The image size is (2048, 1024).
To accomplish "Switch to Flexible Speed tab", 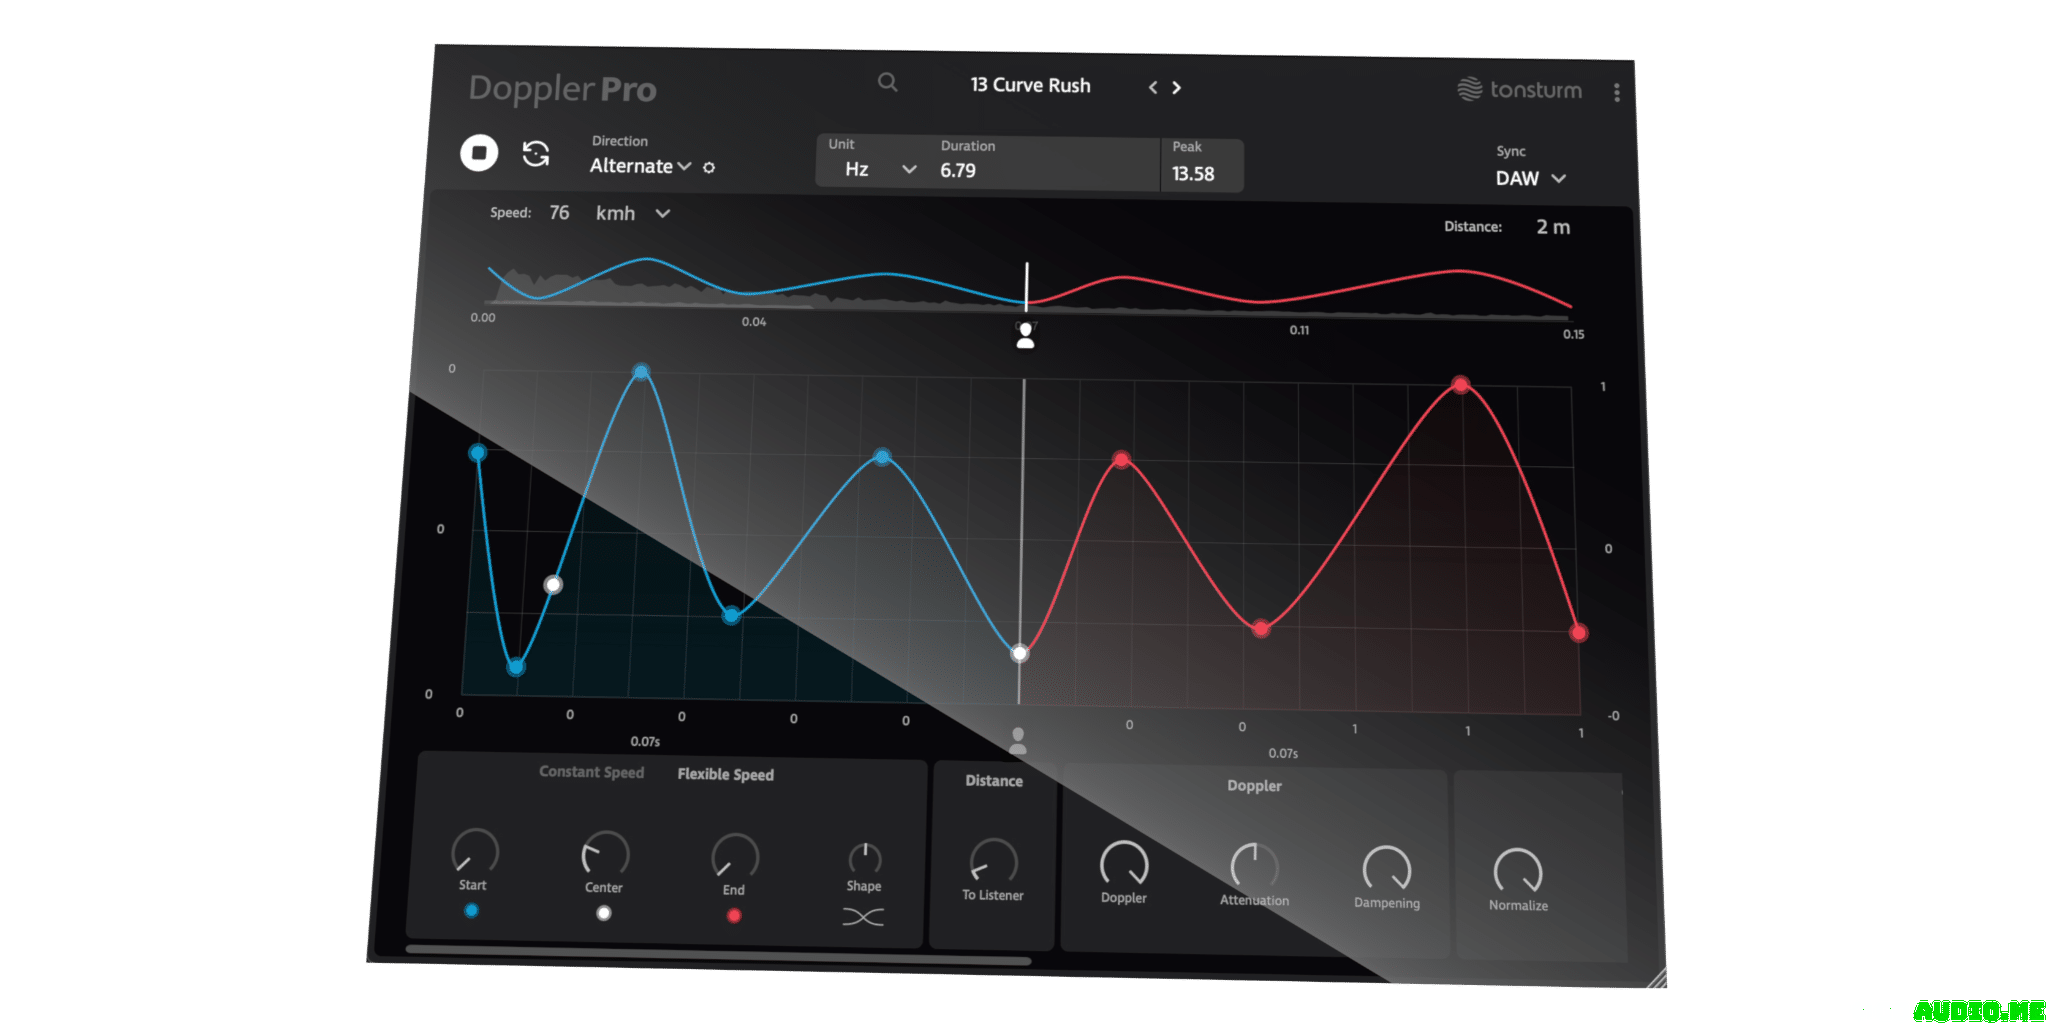I will (x=725, y=774).
